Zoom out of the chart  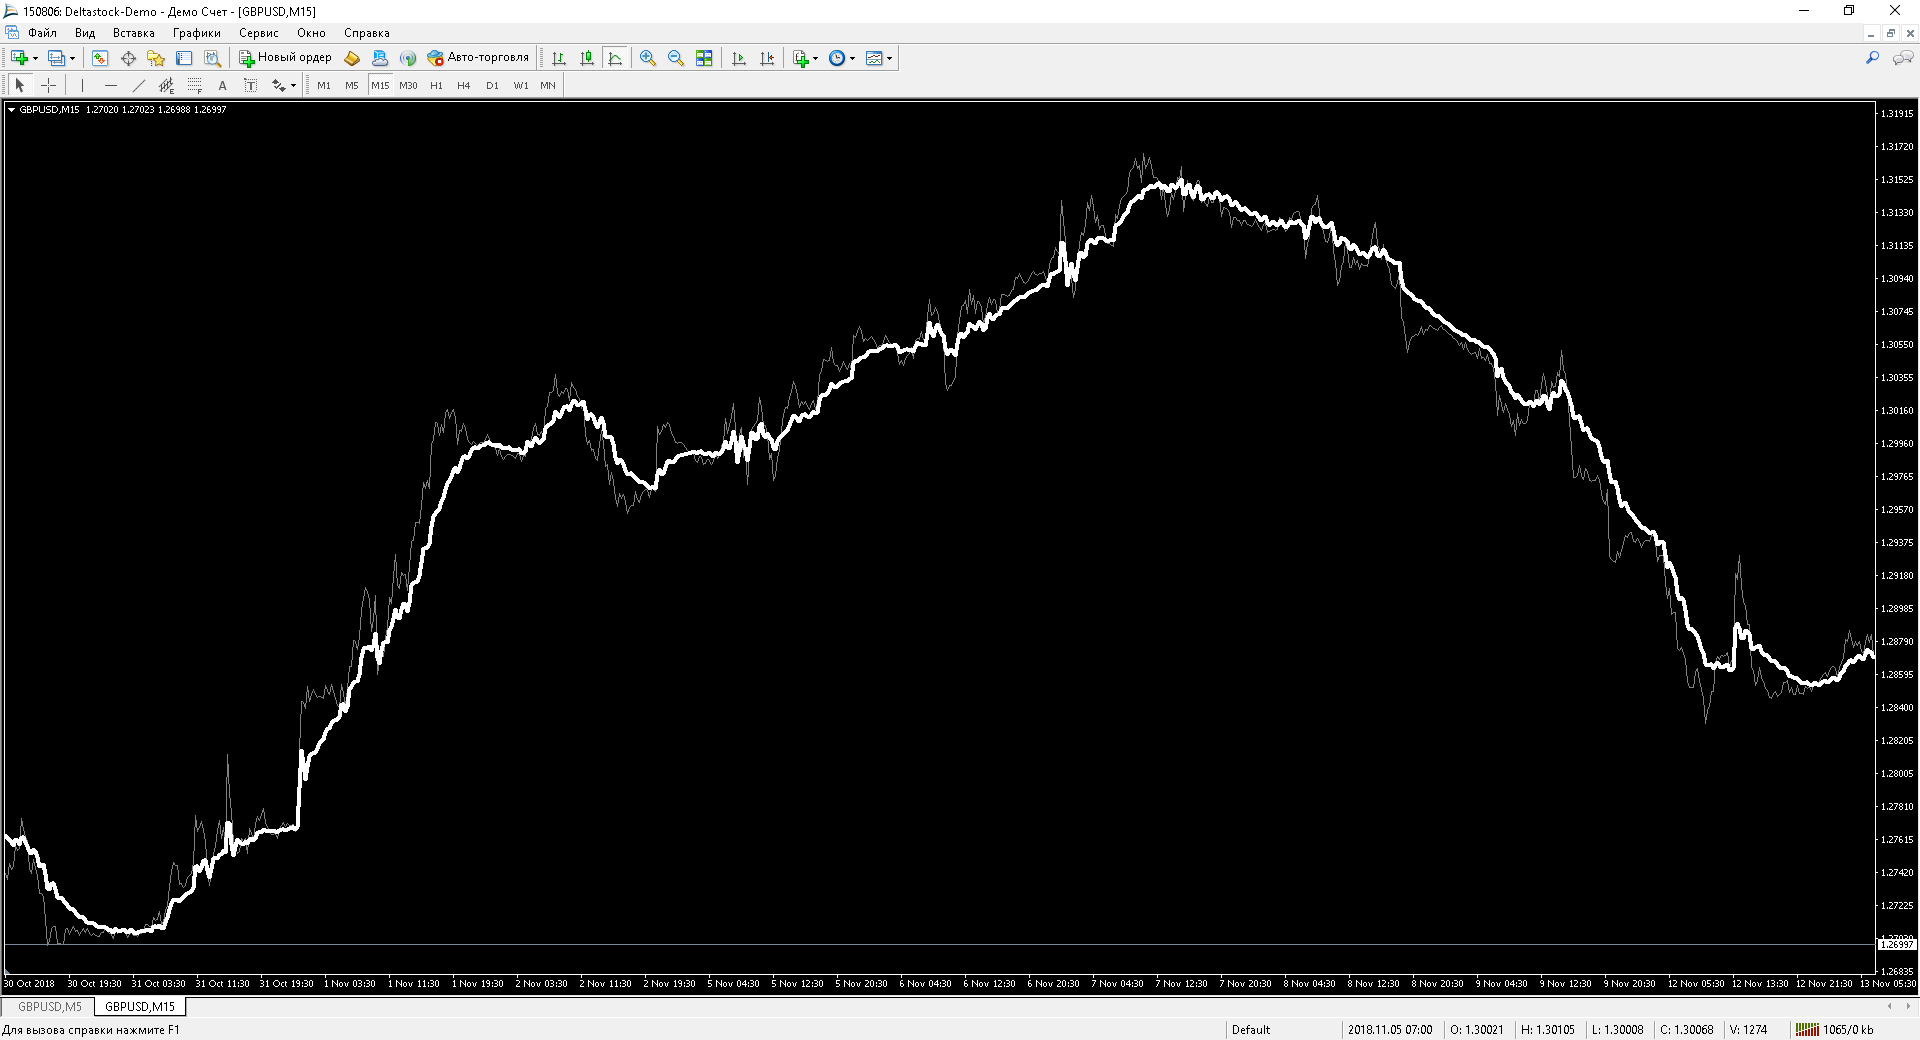coord(676,58)
